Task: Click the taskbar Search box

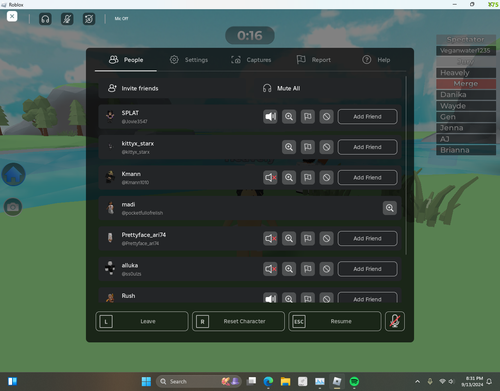Action: (199, 381)
